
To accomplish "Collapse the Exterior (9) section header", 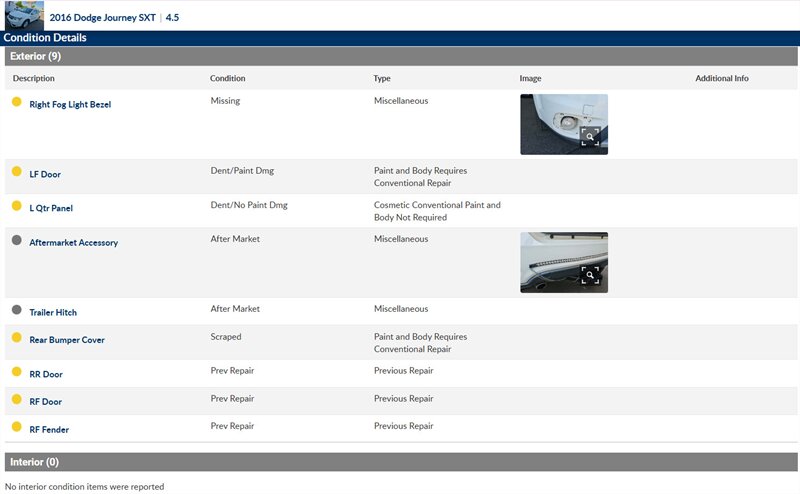I will coord(400,56).
